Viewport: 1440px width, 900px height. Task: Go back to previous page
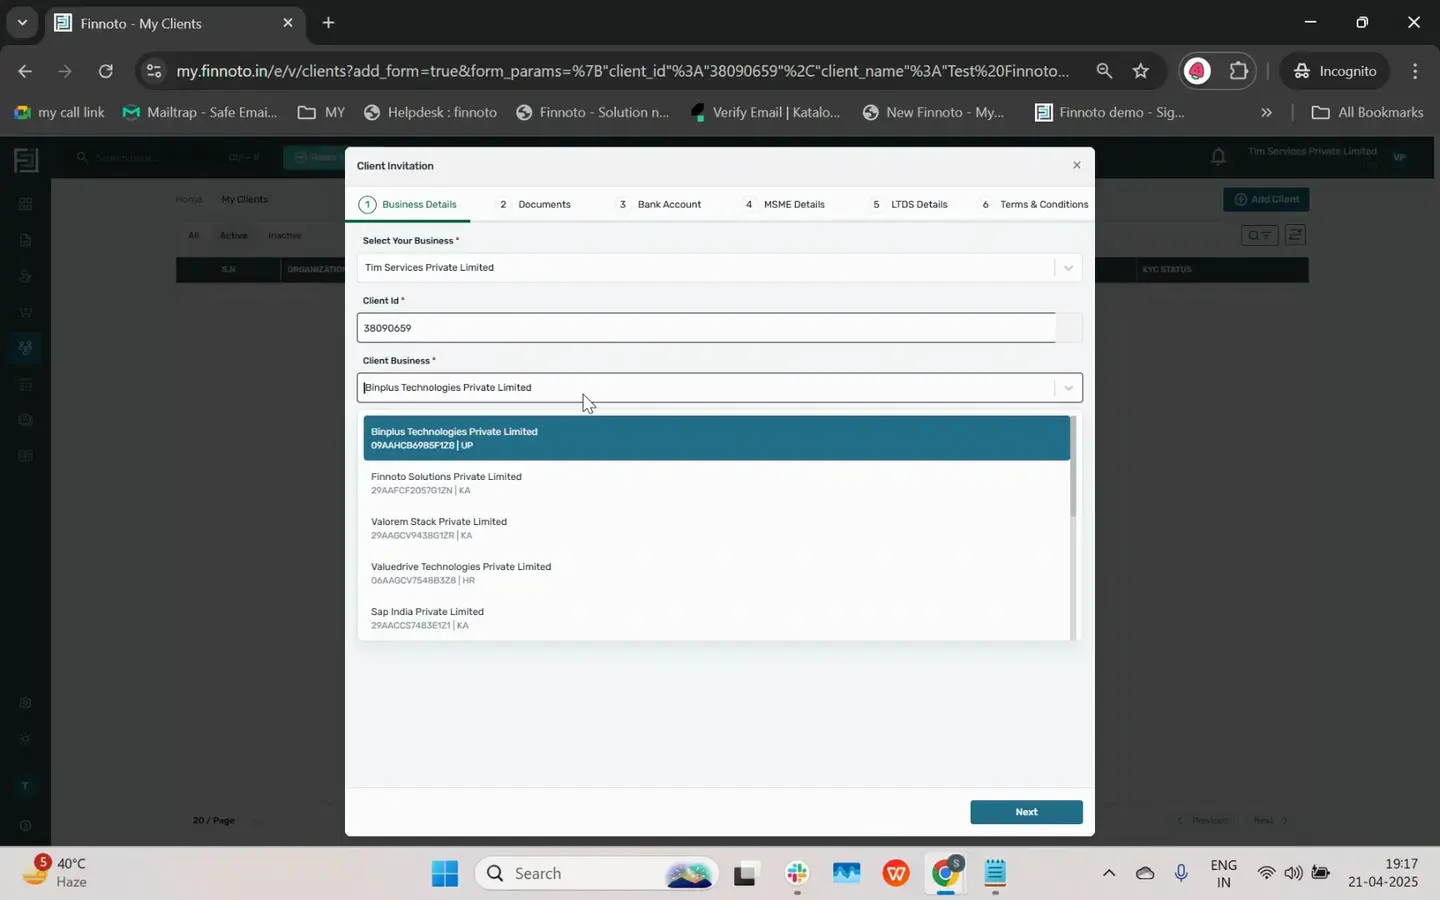25,71
